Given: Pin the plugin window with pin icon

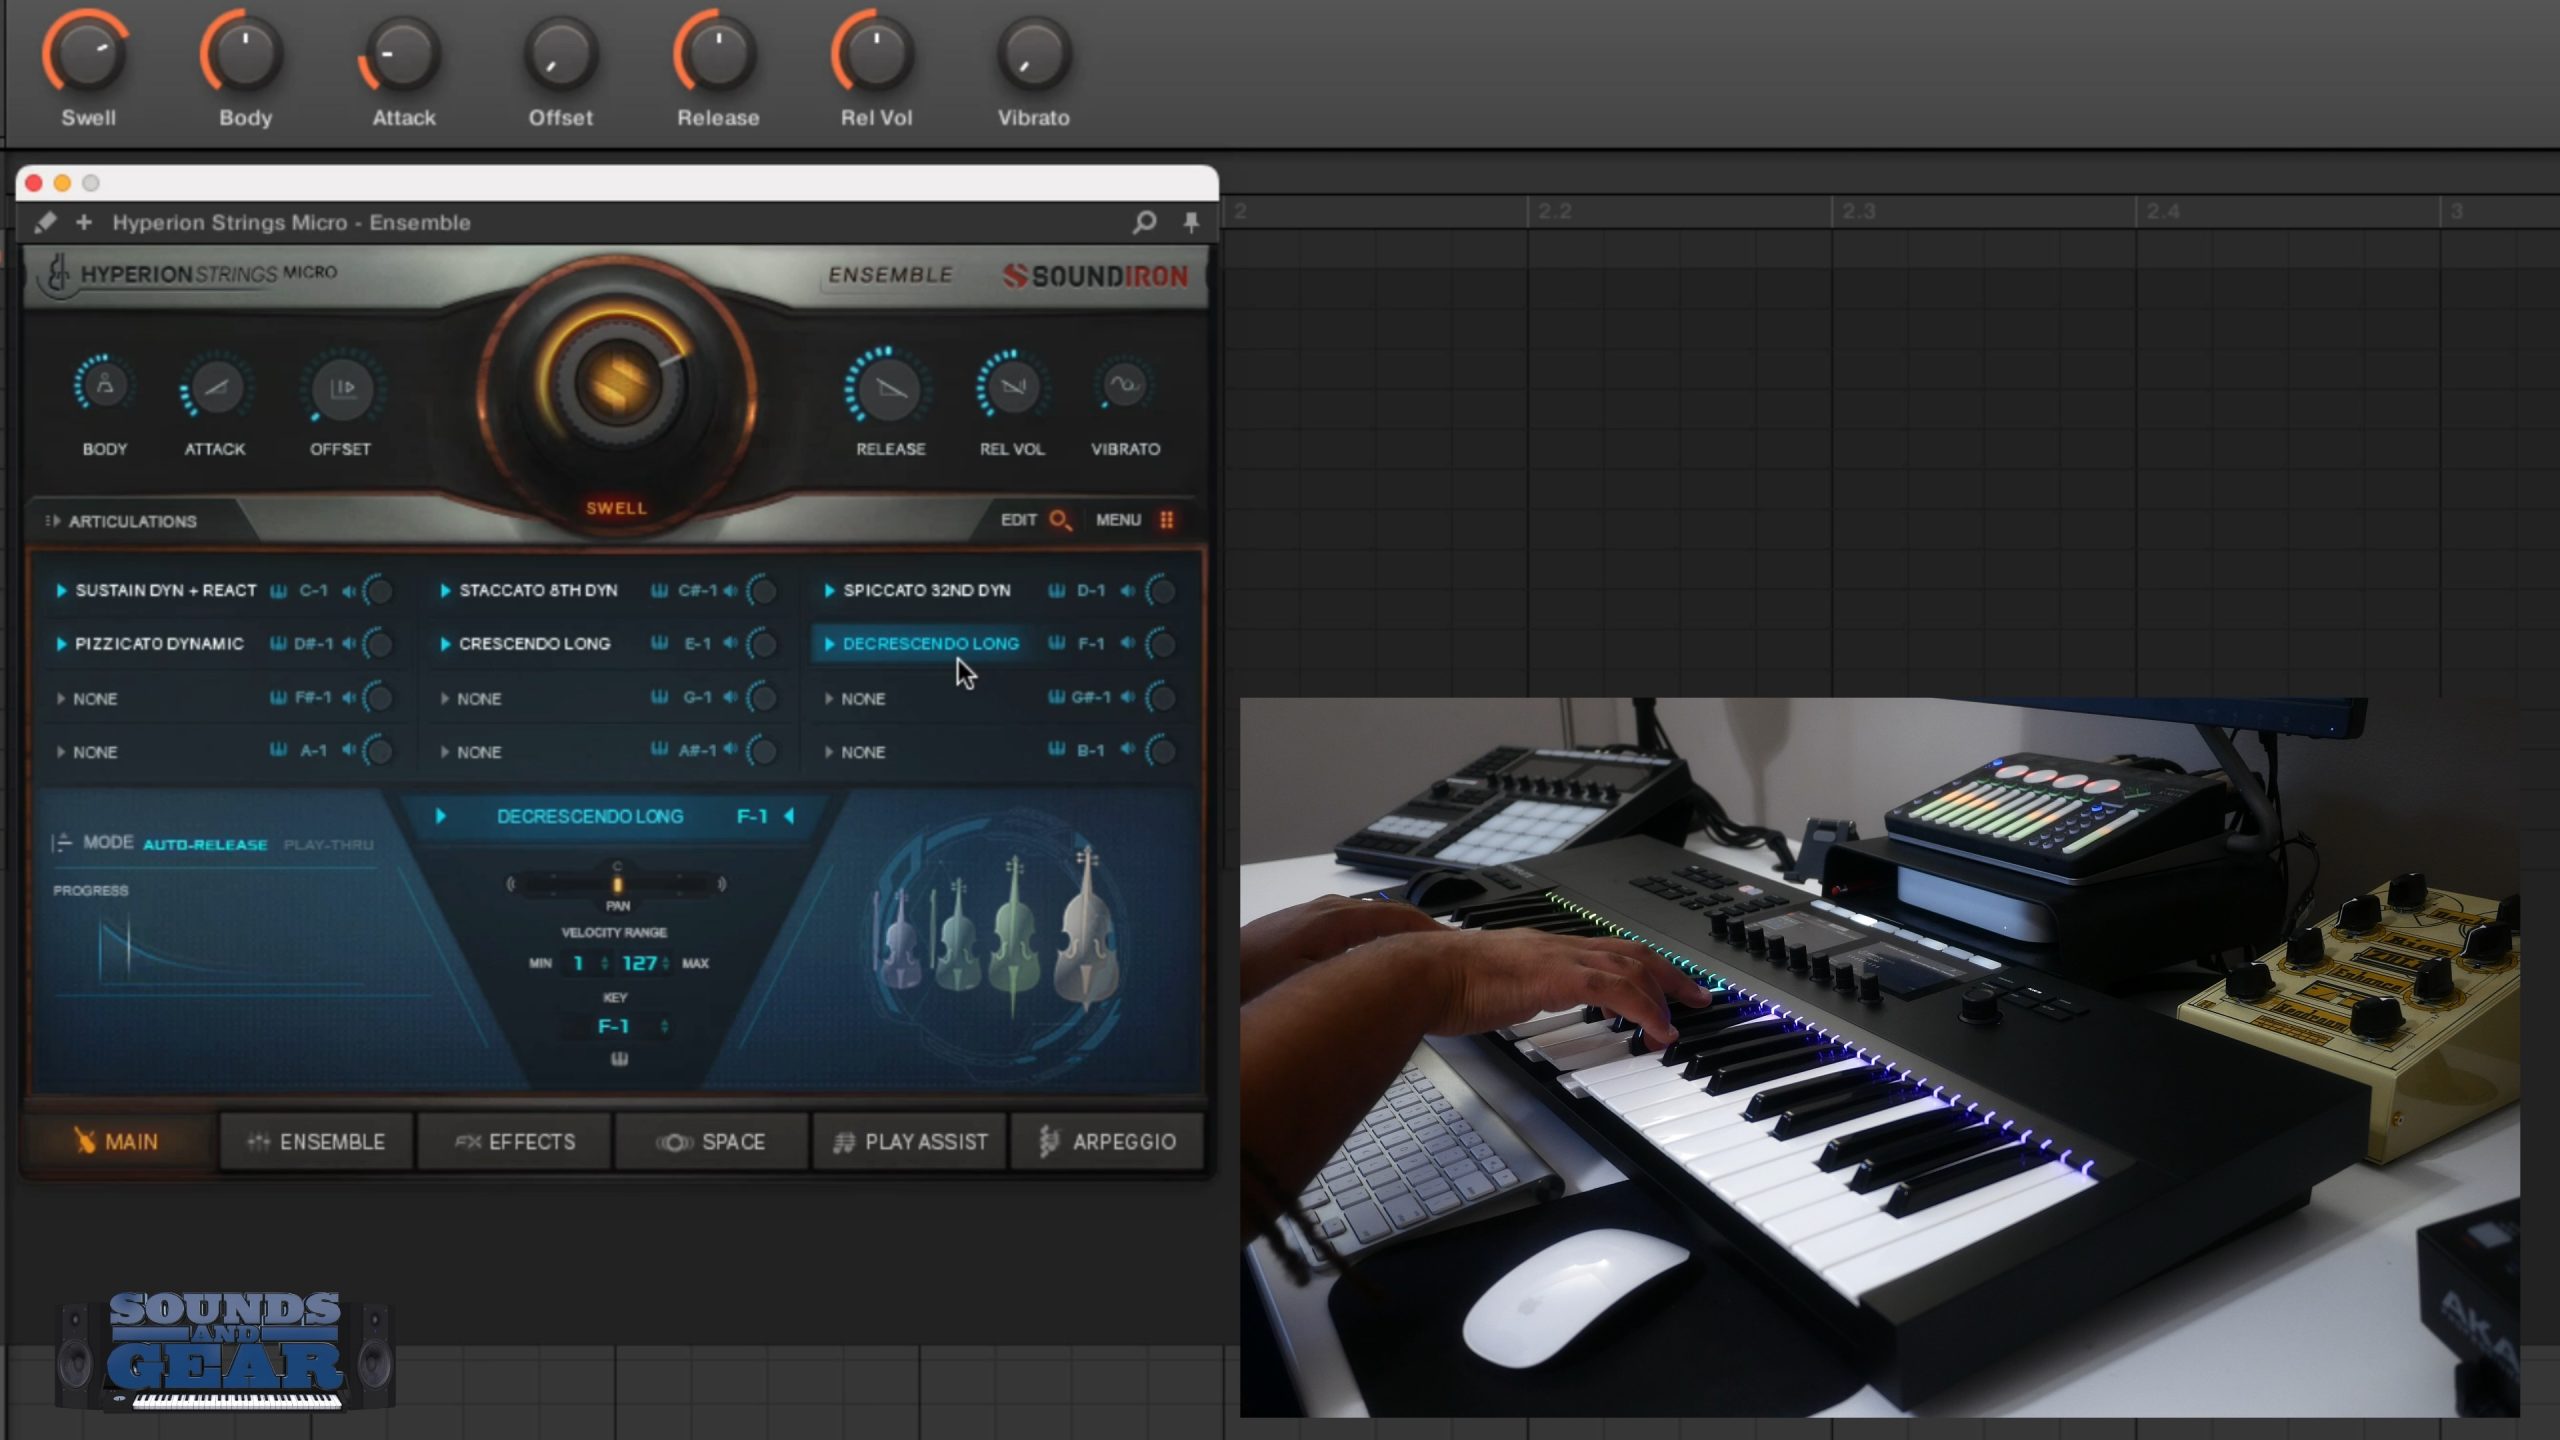Looking at the screenshot, I should click(1191, 222).
